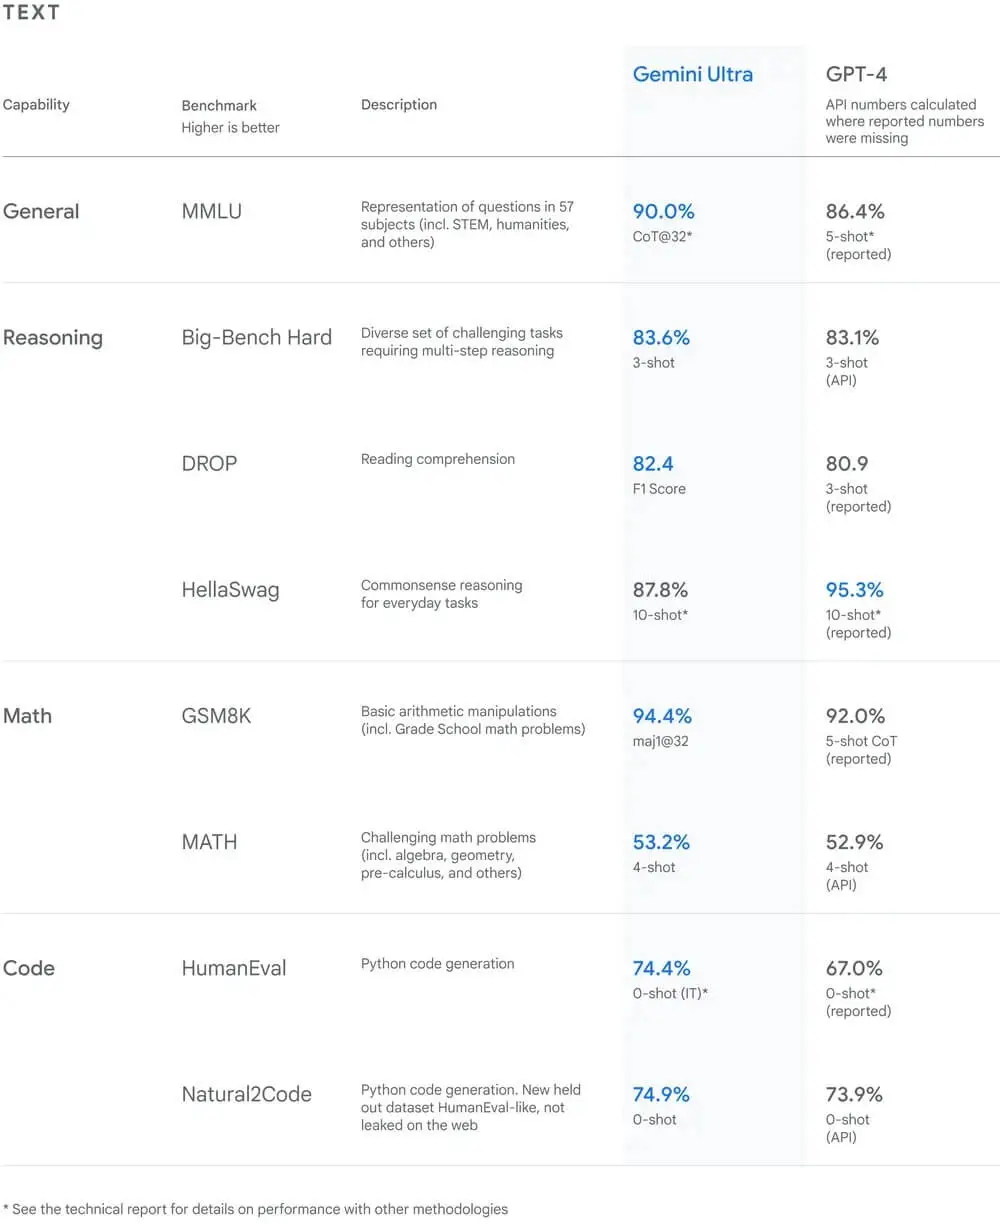Click the 53.2% MATH score value

click(x=661, y=842)
